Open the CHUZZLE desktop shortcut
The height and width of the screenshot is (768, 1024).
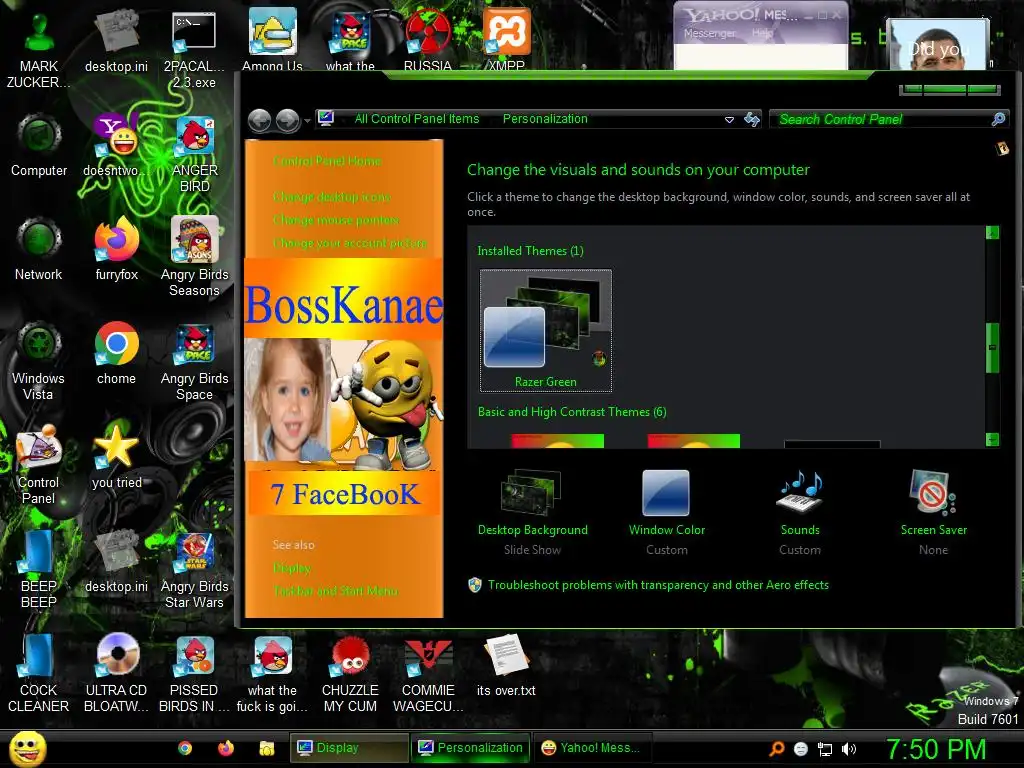tap(350, 672)
